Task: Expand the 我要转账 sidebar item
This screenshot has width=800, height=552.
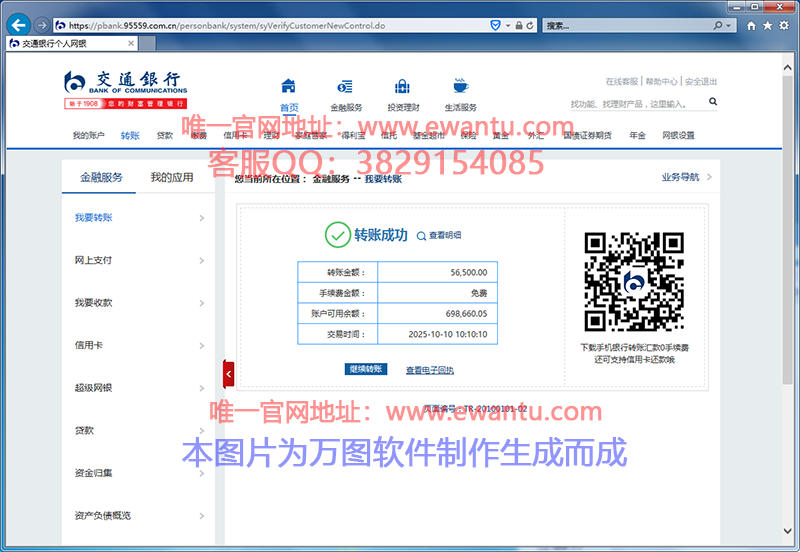Action: pos(202,218)
